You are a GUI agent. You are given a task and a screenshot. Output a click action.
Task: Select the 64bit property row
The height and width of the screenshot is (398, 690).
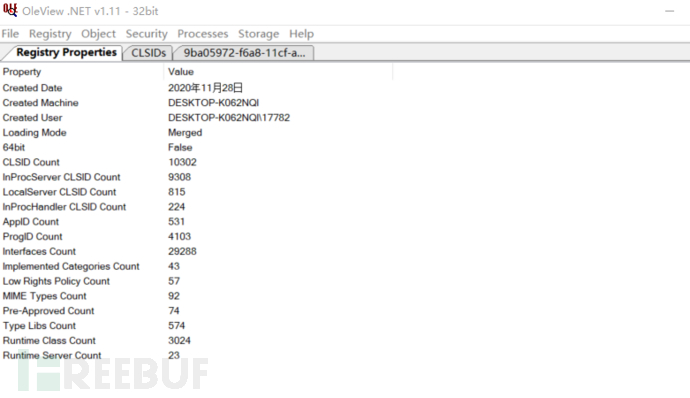pos(14,147)
